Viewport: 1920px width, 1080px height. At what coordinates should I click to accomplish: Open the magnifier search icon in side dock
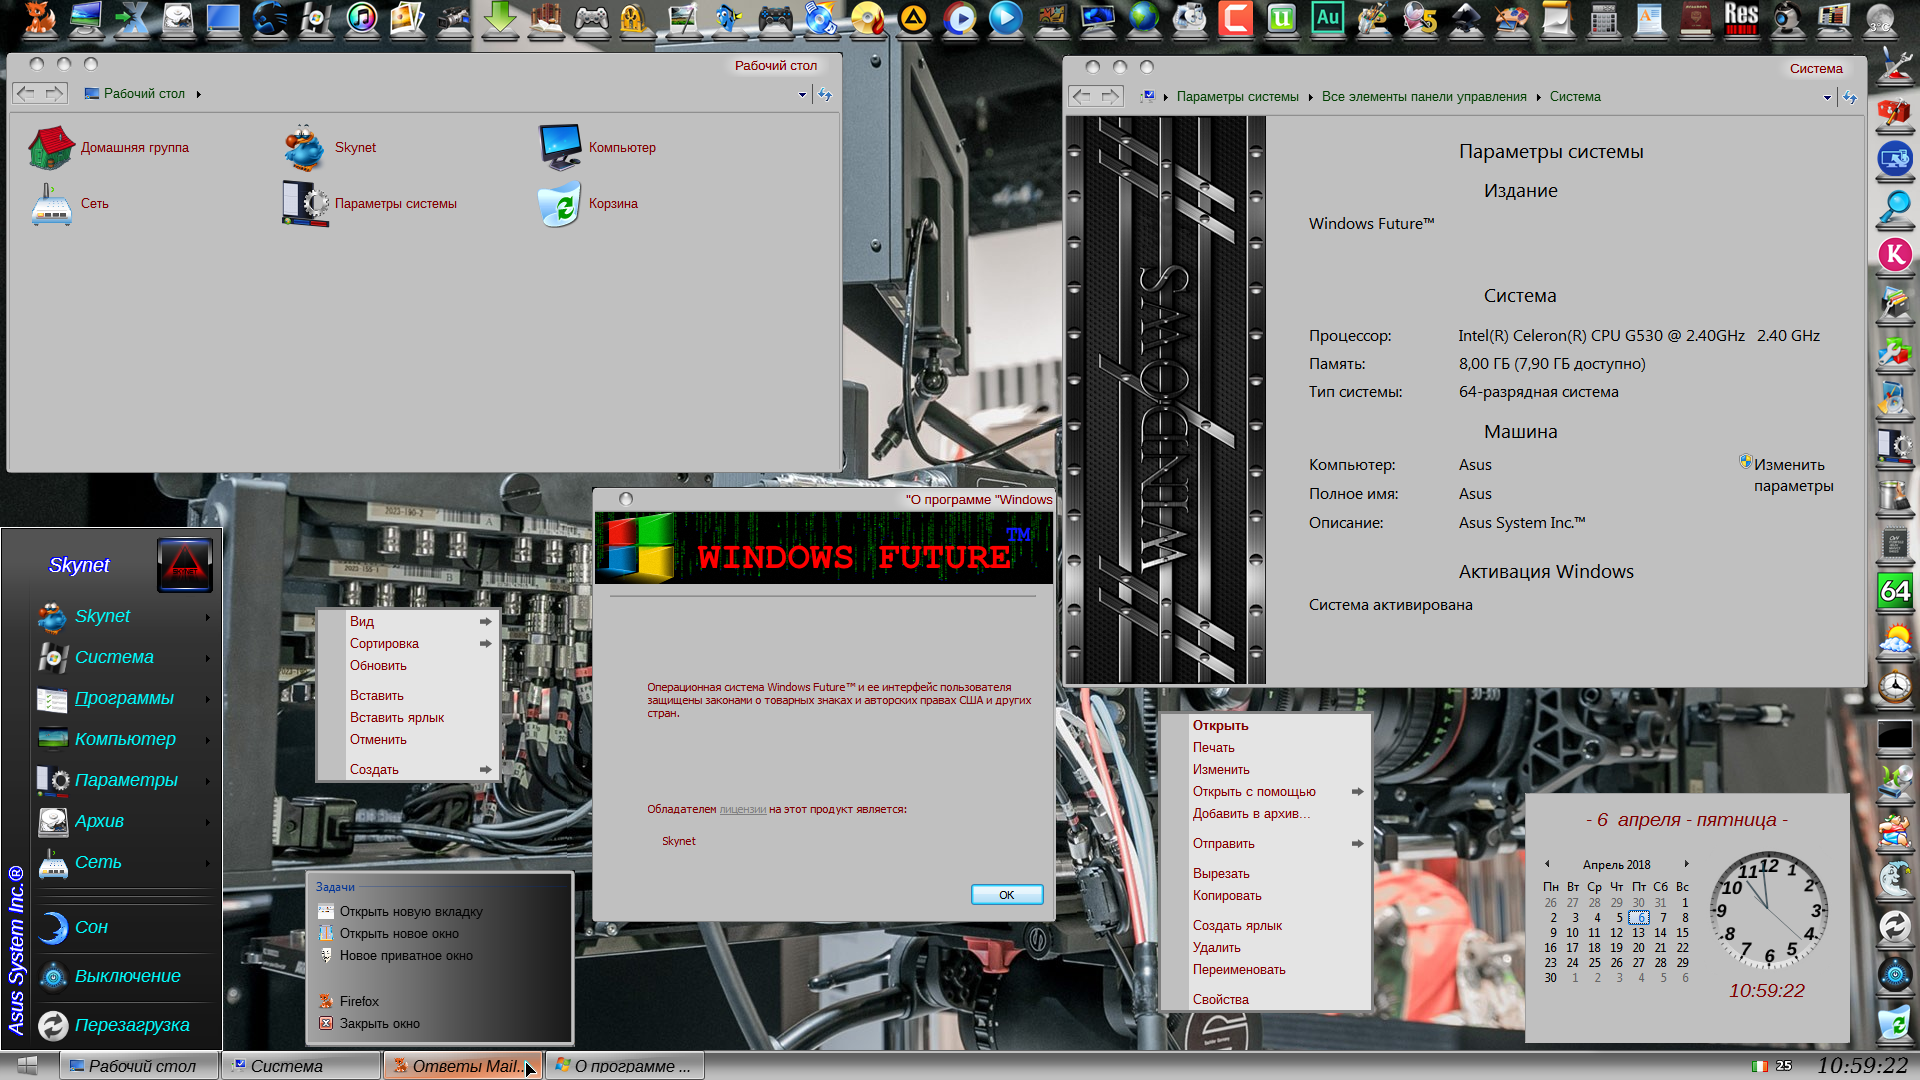1895,206
